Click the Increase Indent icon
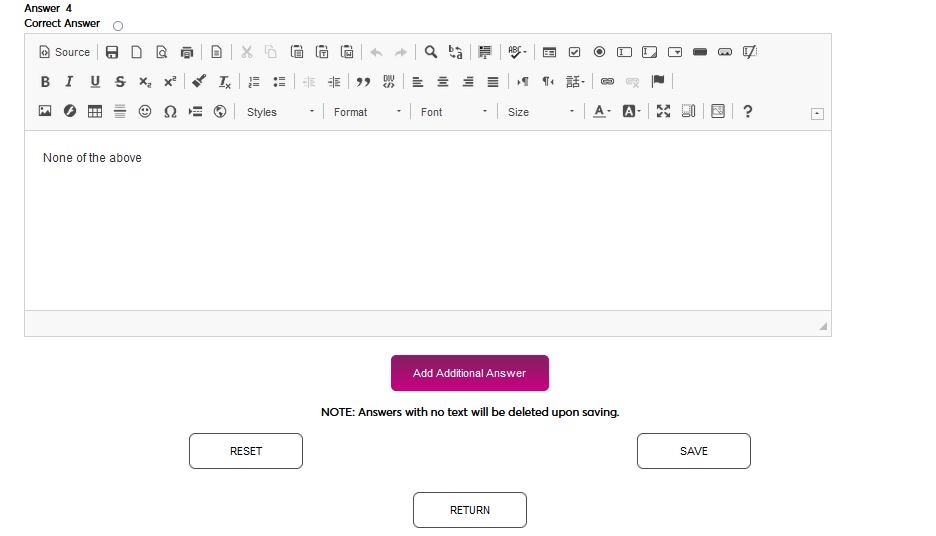 click(x=334, y=82)
